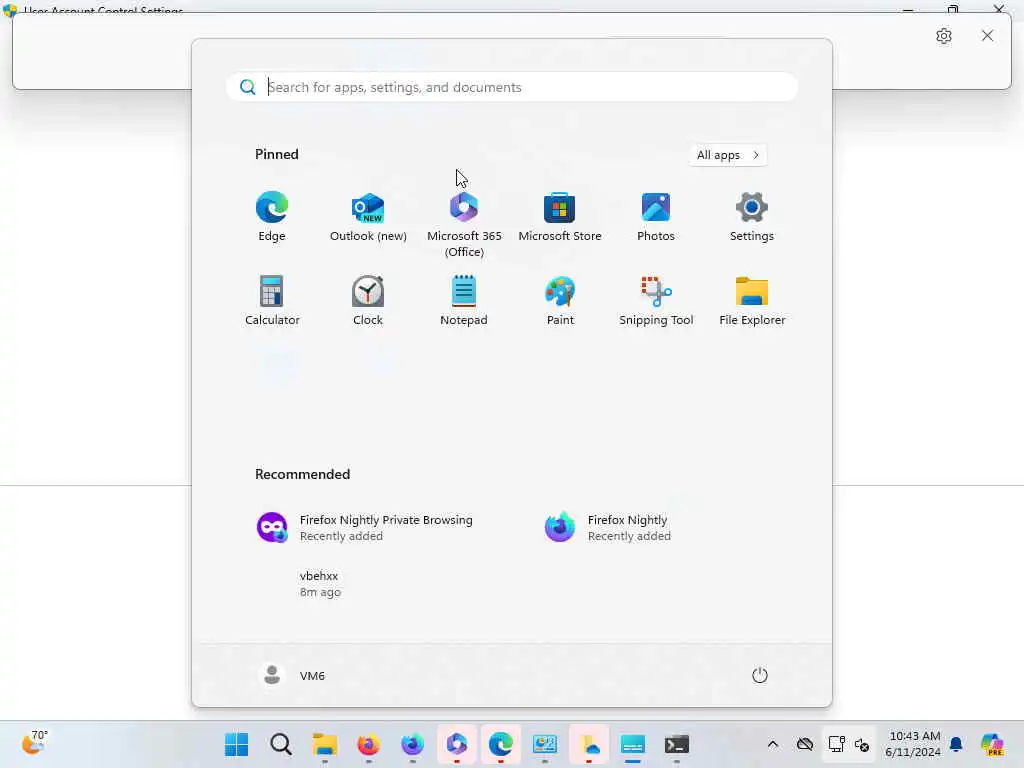Screen dimensions: 1024x768
Task: Open the Clock app
Action: click(368, 301)
